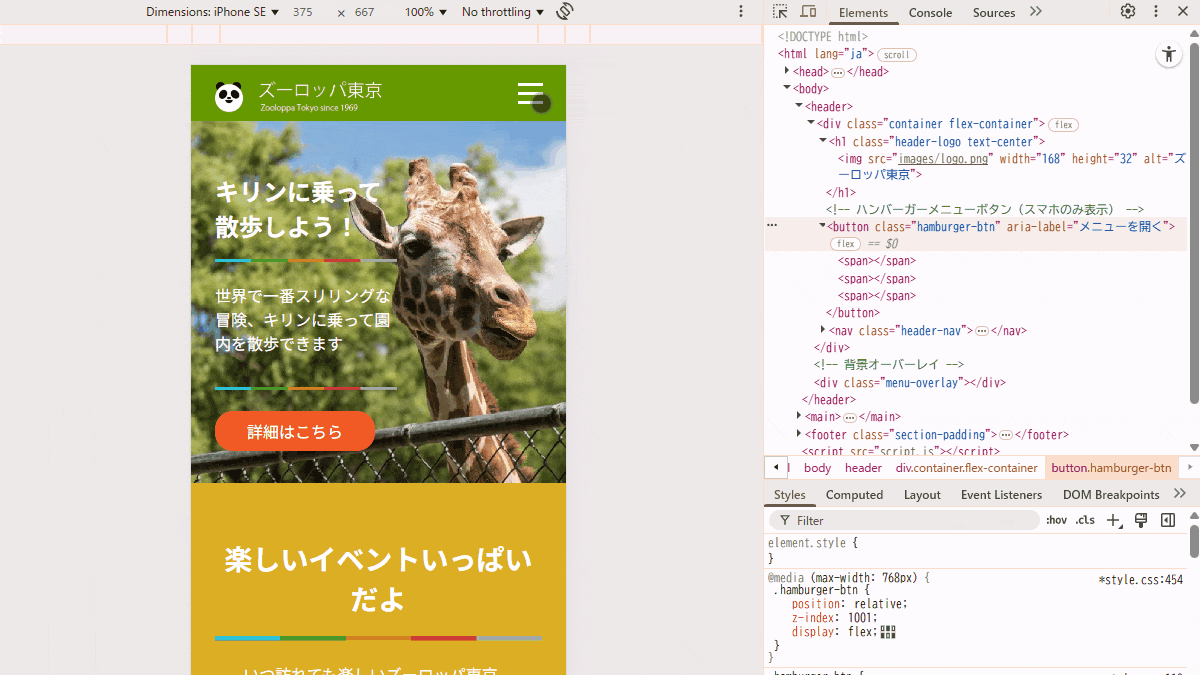Toggle the device toolbar icon
The image size is (1200, 675).
click(808, 12)
